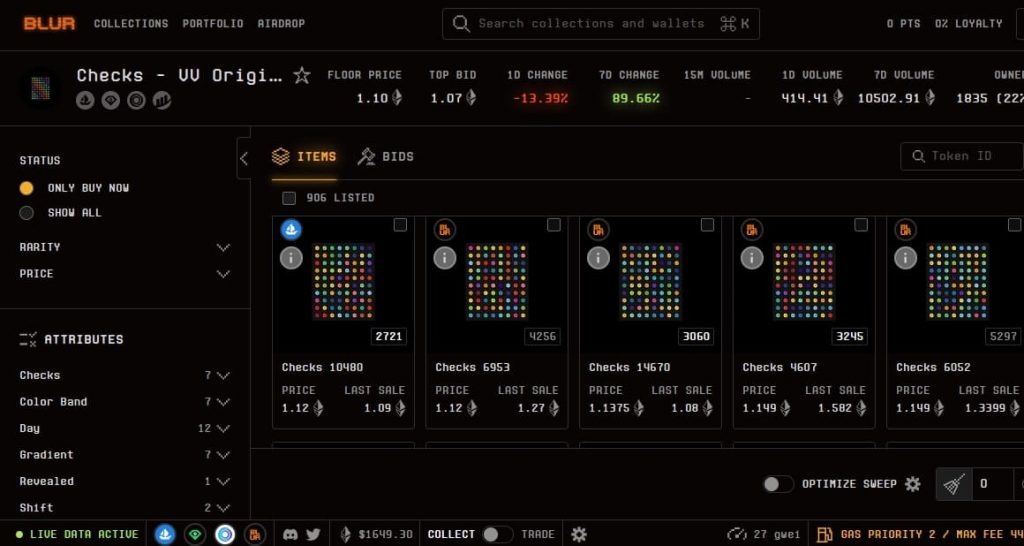Open the Airdrop nav item
This screenshot has width=1024, height=546.
(281, 24)
